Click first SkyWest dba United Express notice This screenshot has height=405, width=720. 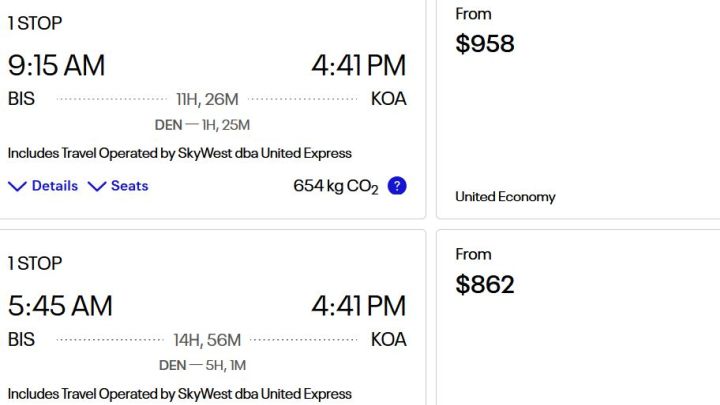tap(180, 153)
